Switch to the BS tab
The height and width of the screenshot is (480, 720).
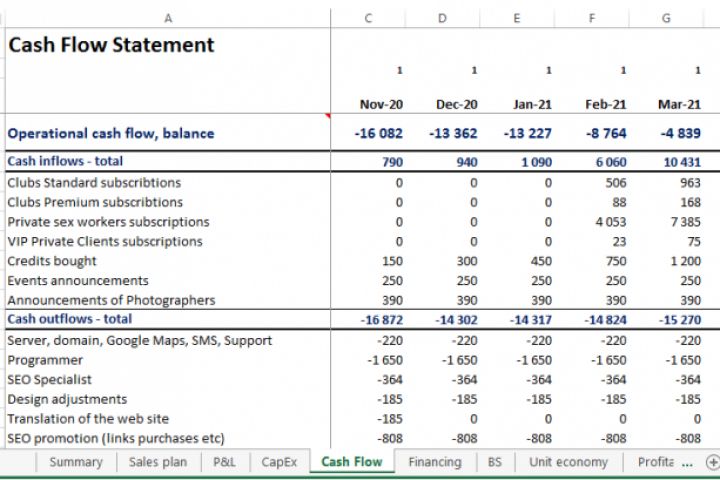495,462
